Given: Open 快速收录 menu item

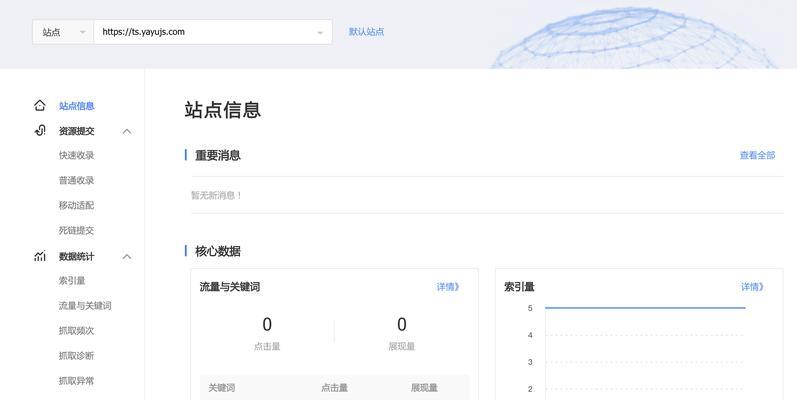Looking at the screenshot, I should pos(76,156).
